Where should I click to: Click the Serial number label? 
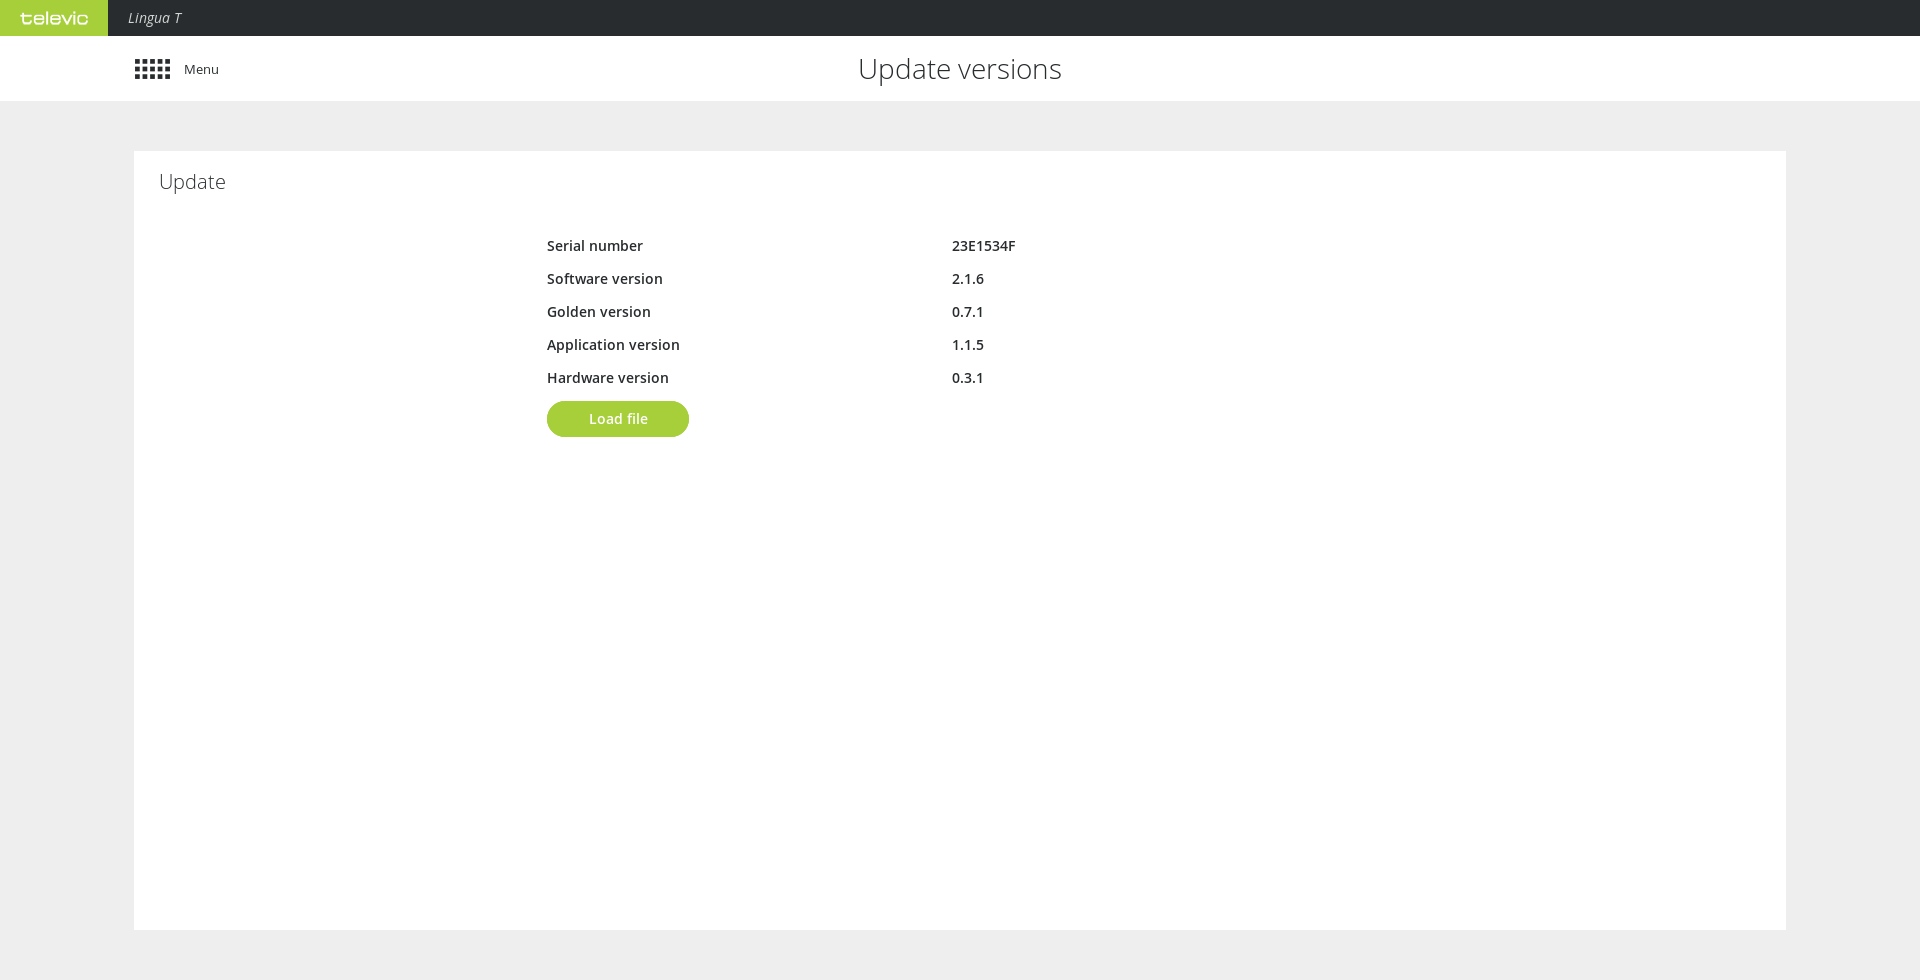pos(594,246)
